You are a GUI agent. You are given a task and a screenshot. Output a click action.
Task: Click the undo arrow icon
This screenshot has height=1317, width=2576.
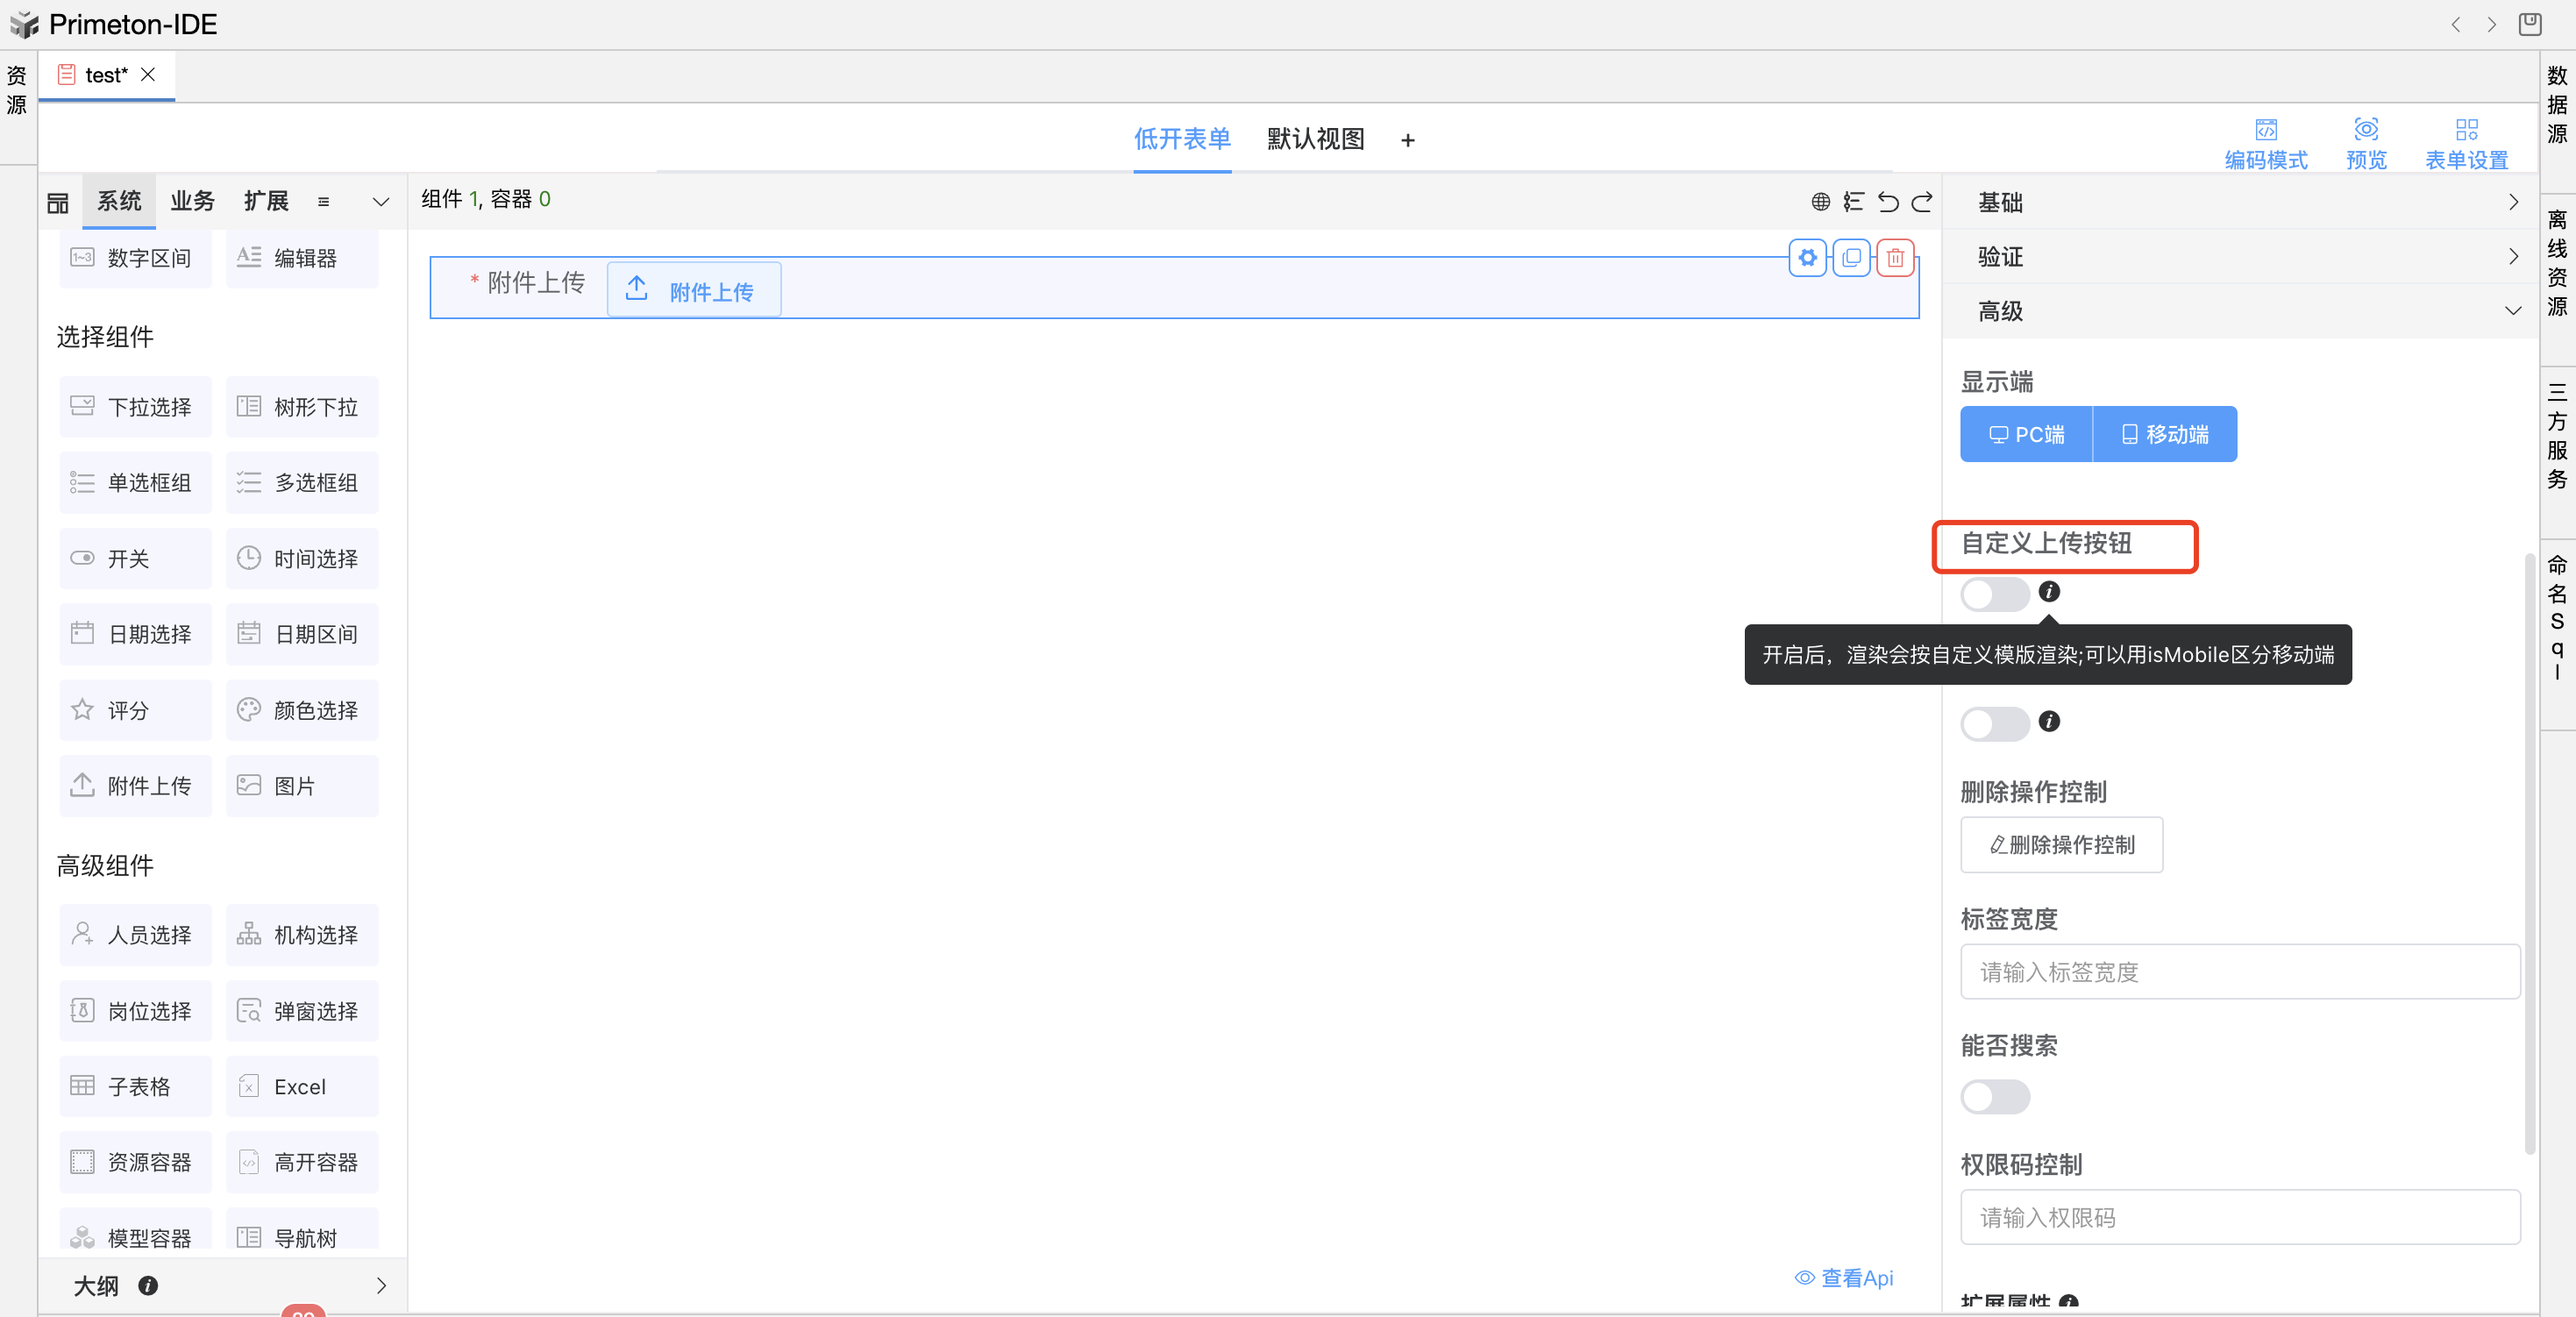pos(1887,202)
